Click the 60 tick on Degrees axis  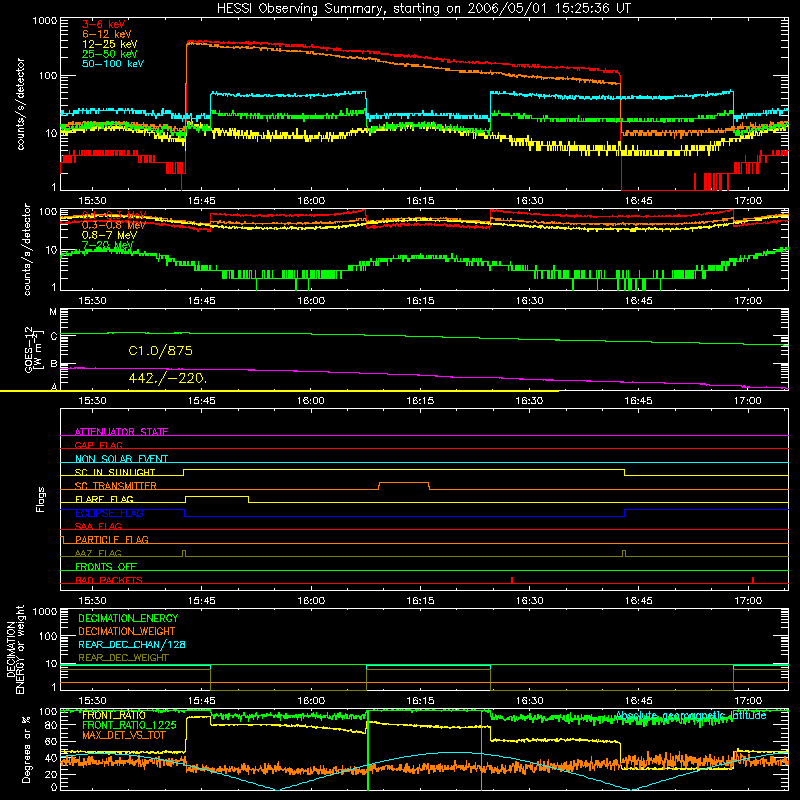click(x=51, y=741)
